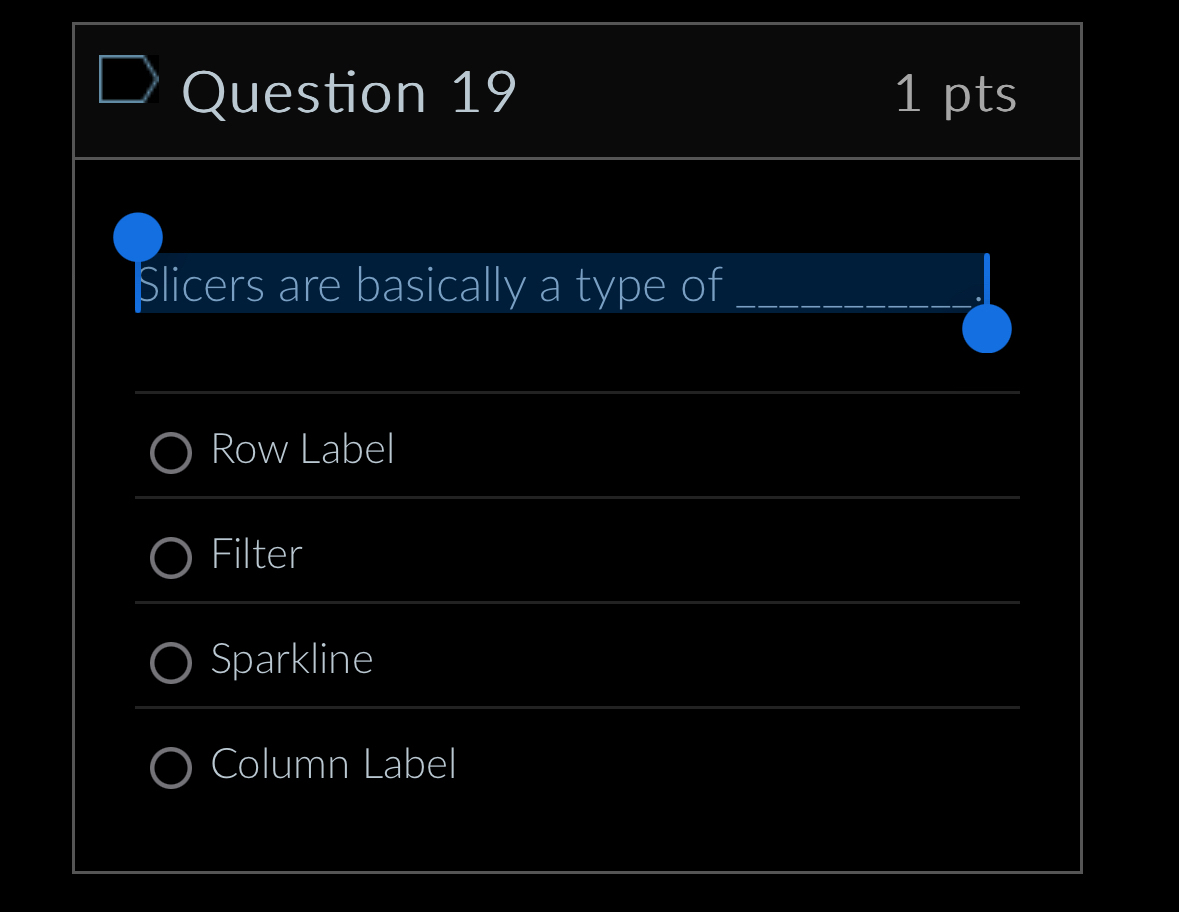Click the question flag icon beside Question 19
The width and height of the screenshot is (1179, 912).
(x=128, y=80)
